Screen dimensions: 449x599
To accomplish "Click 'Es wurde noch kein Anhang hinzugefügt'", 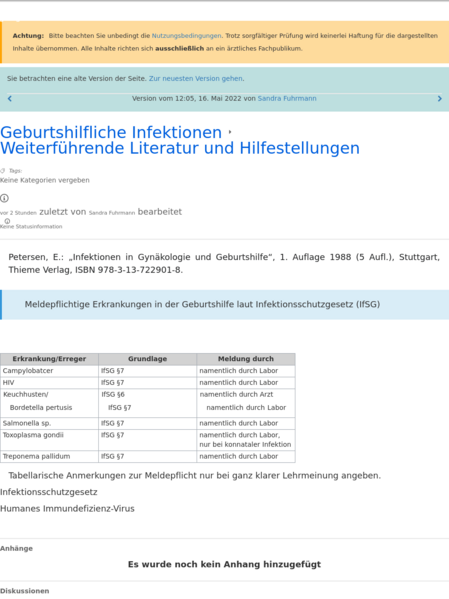I will click(x=224, y=564).
